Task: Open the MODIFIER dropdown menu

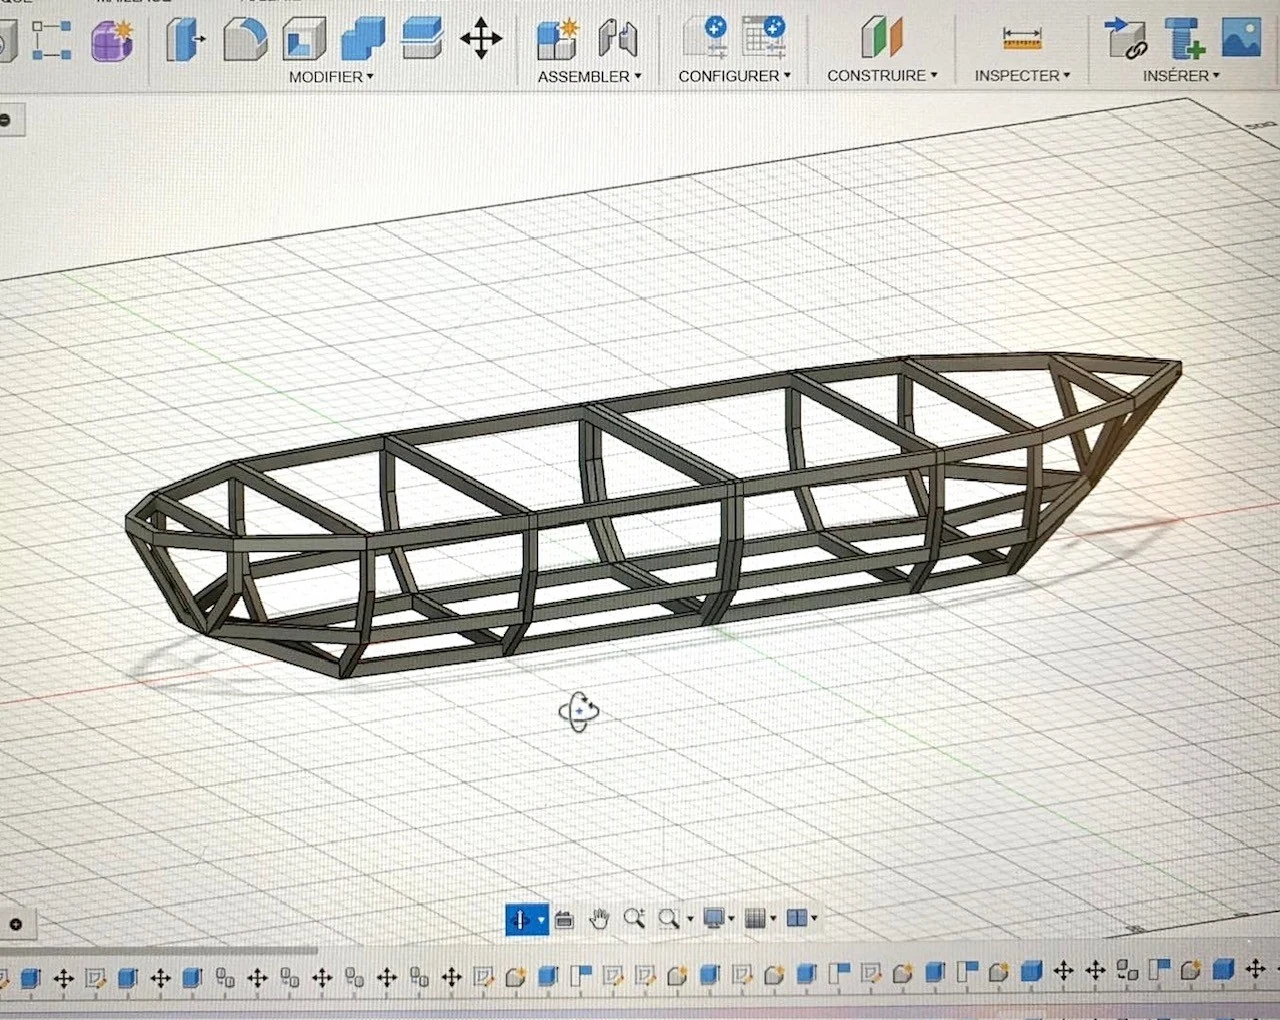Action: tap(331, 77)
